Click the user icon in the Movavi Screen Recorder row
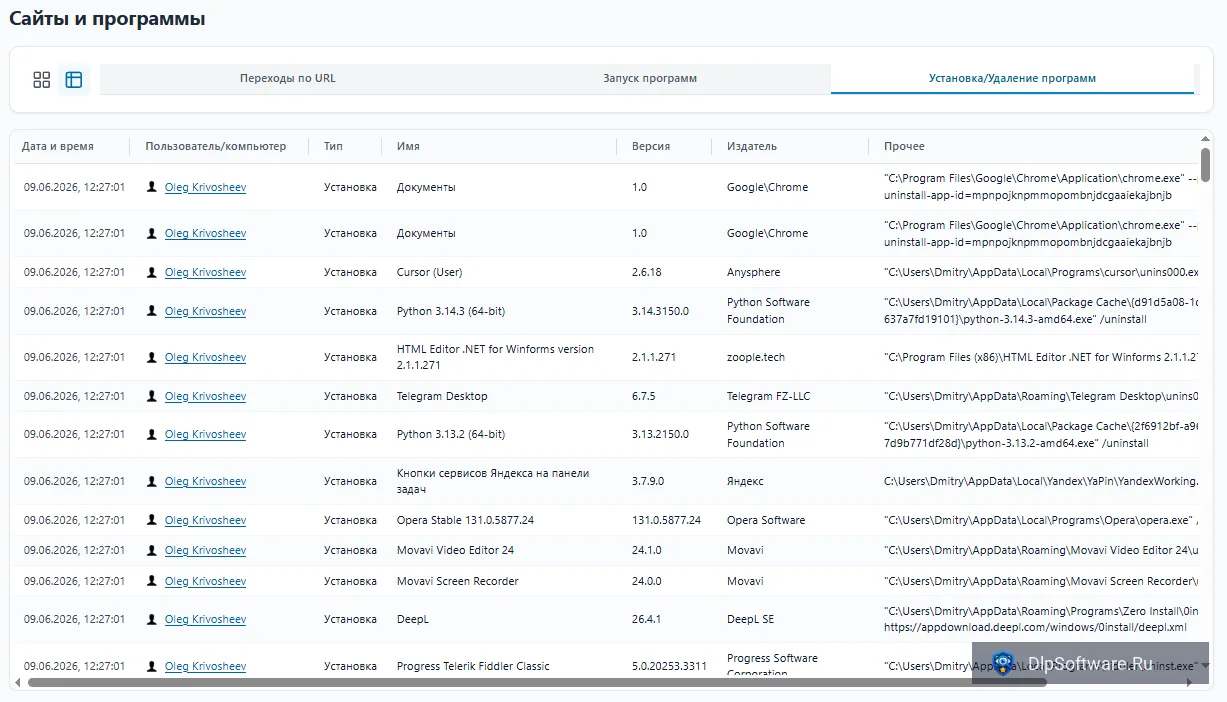 (152, 581)
